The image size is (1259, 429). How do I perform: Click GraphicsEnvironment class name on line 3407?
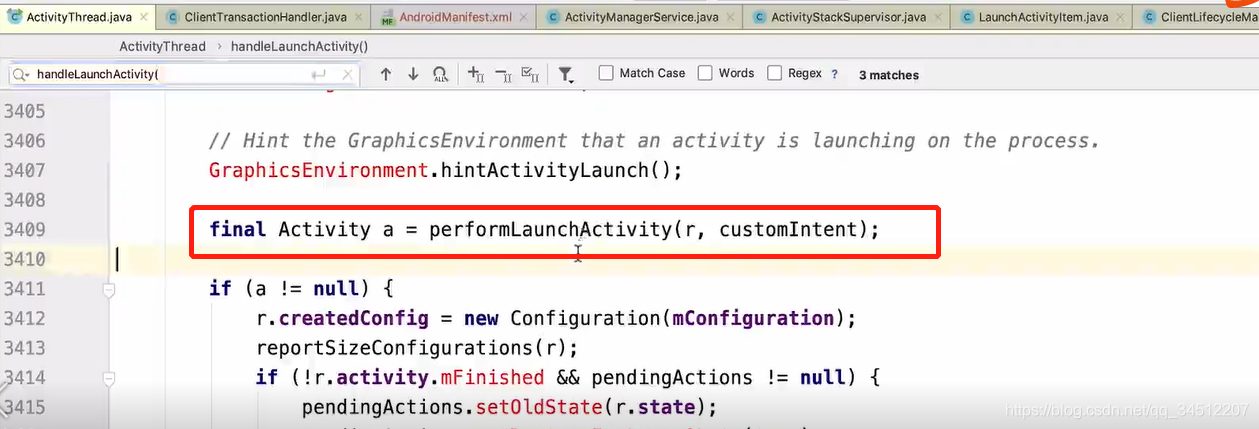tap(319, 171)
